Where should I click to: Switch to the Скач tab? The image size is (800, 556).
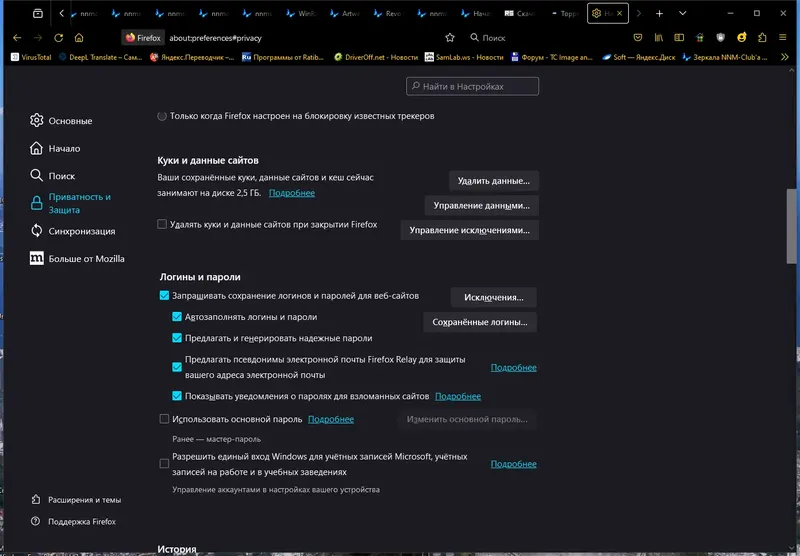520,13
